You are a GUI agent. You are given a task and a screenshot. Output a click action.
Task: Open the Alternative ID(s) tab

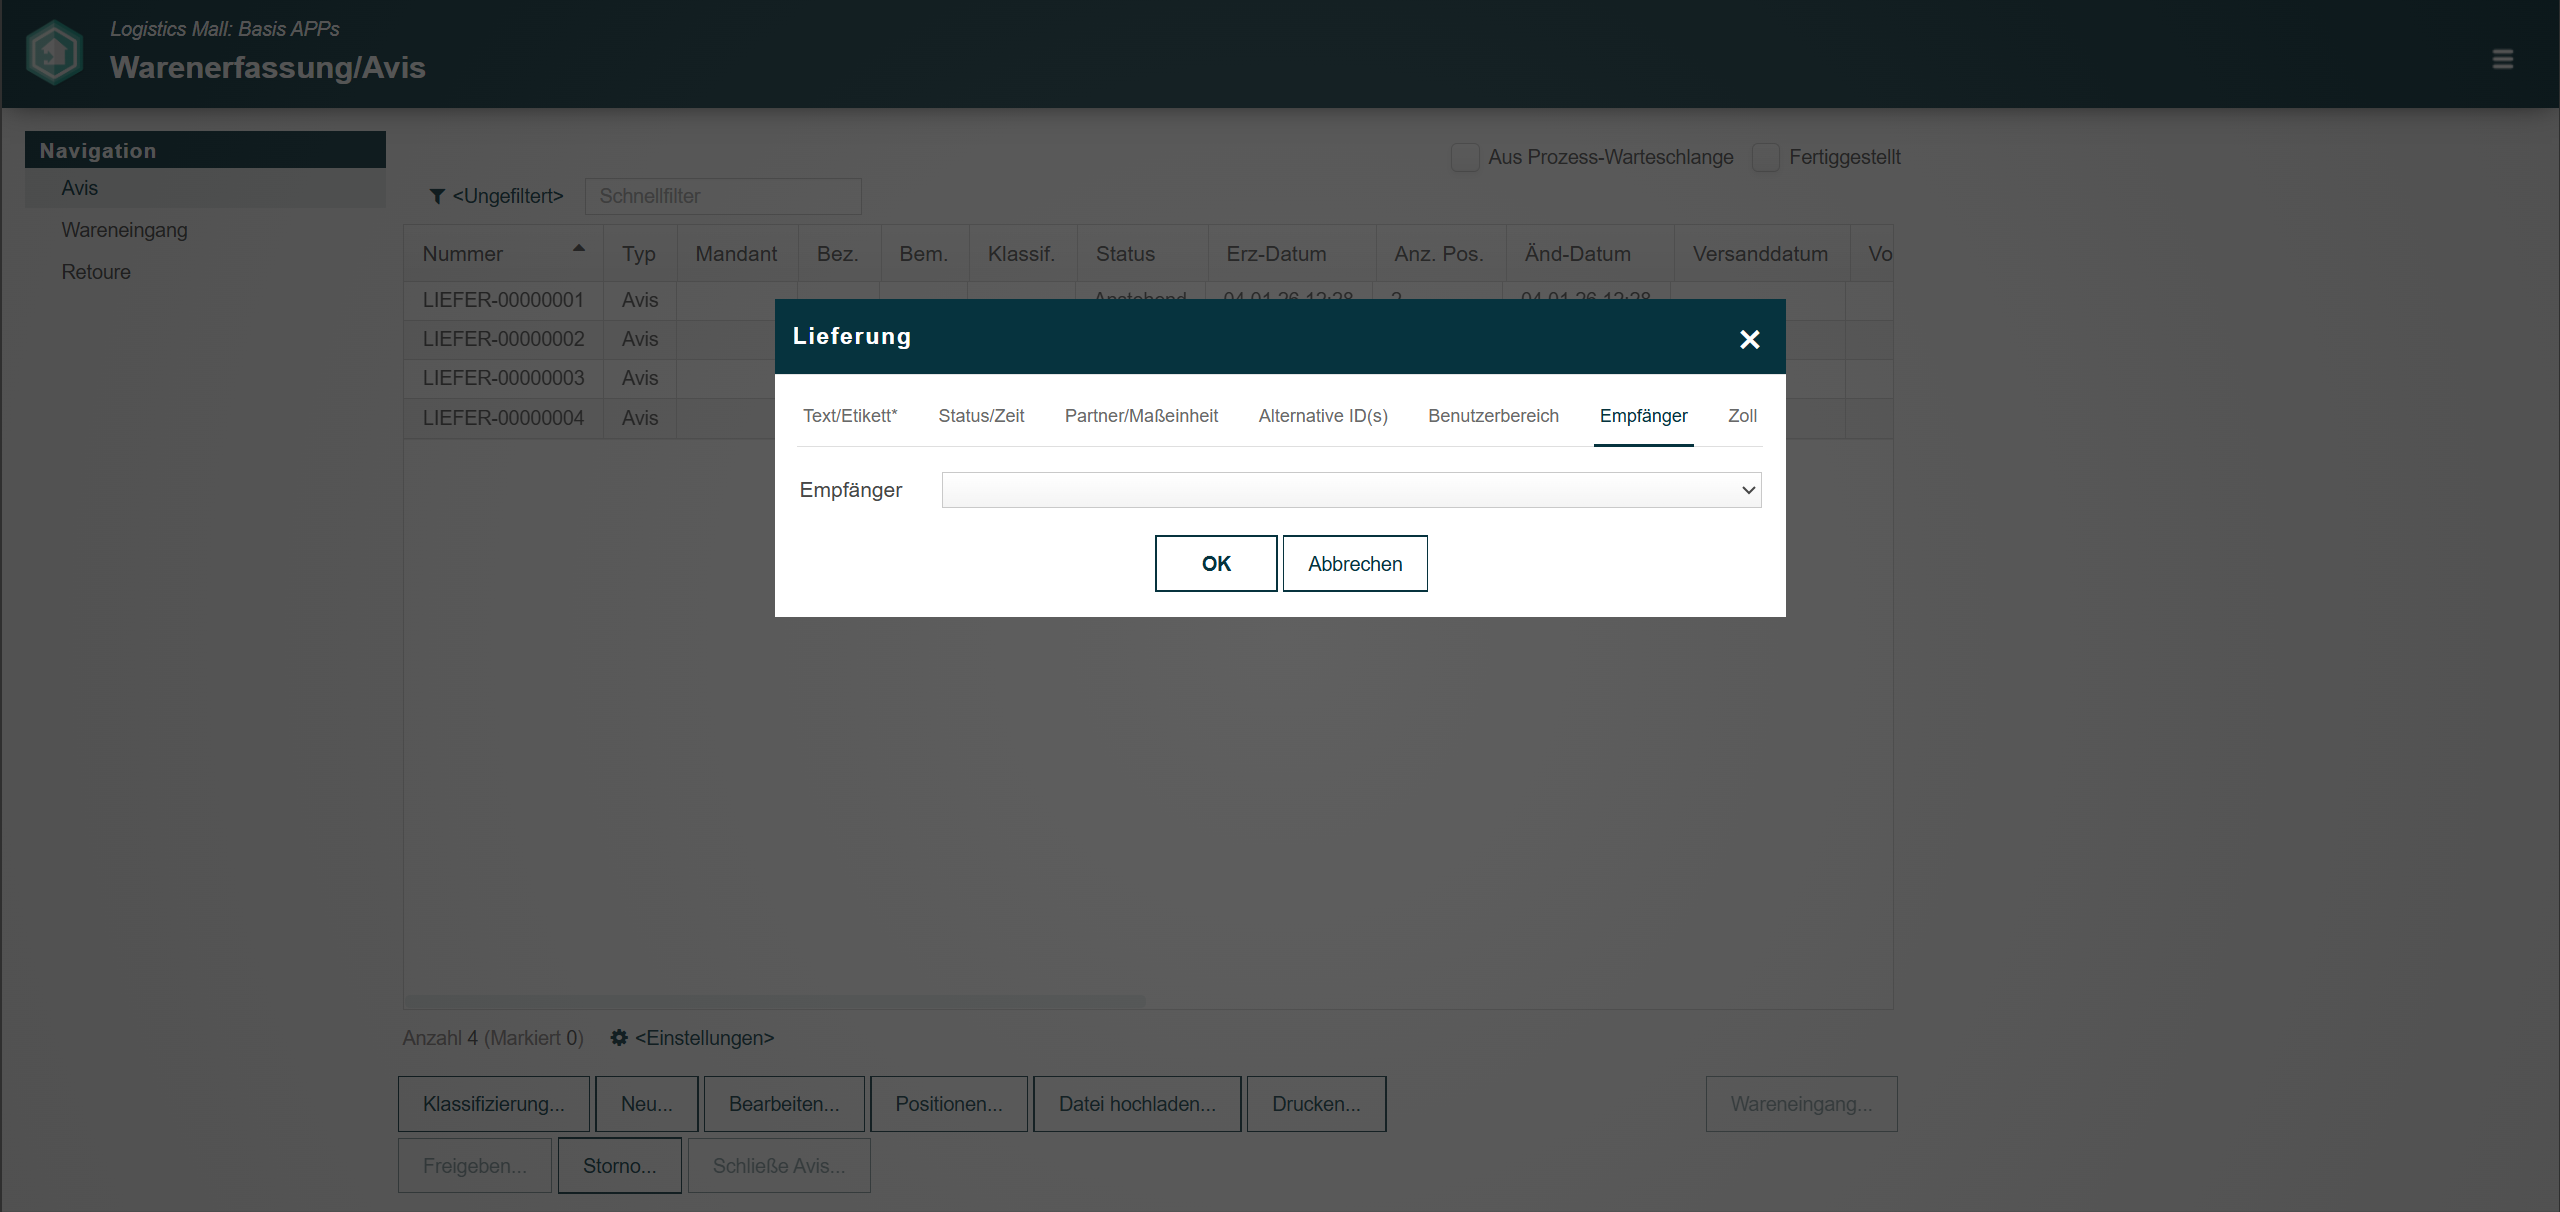[1322, 416]
